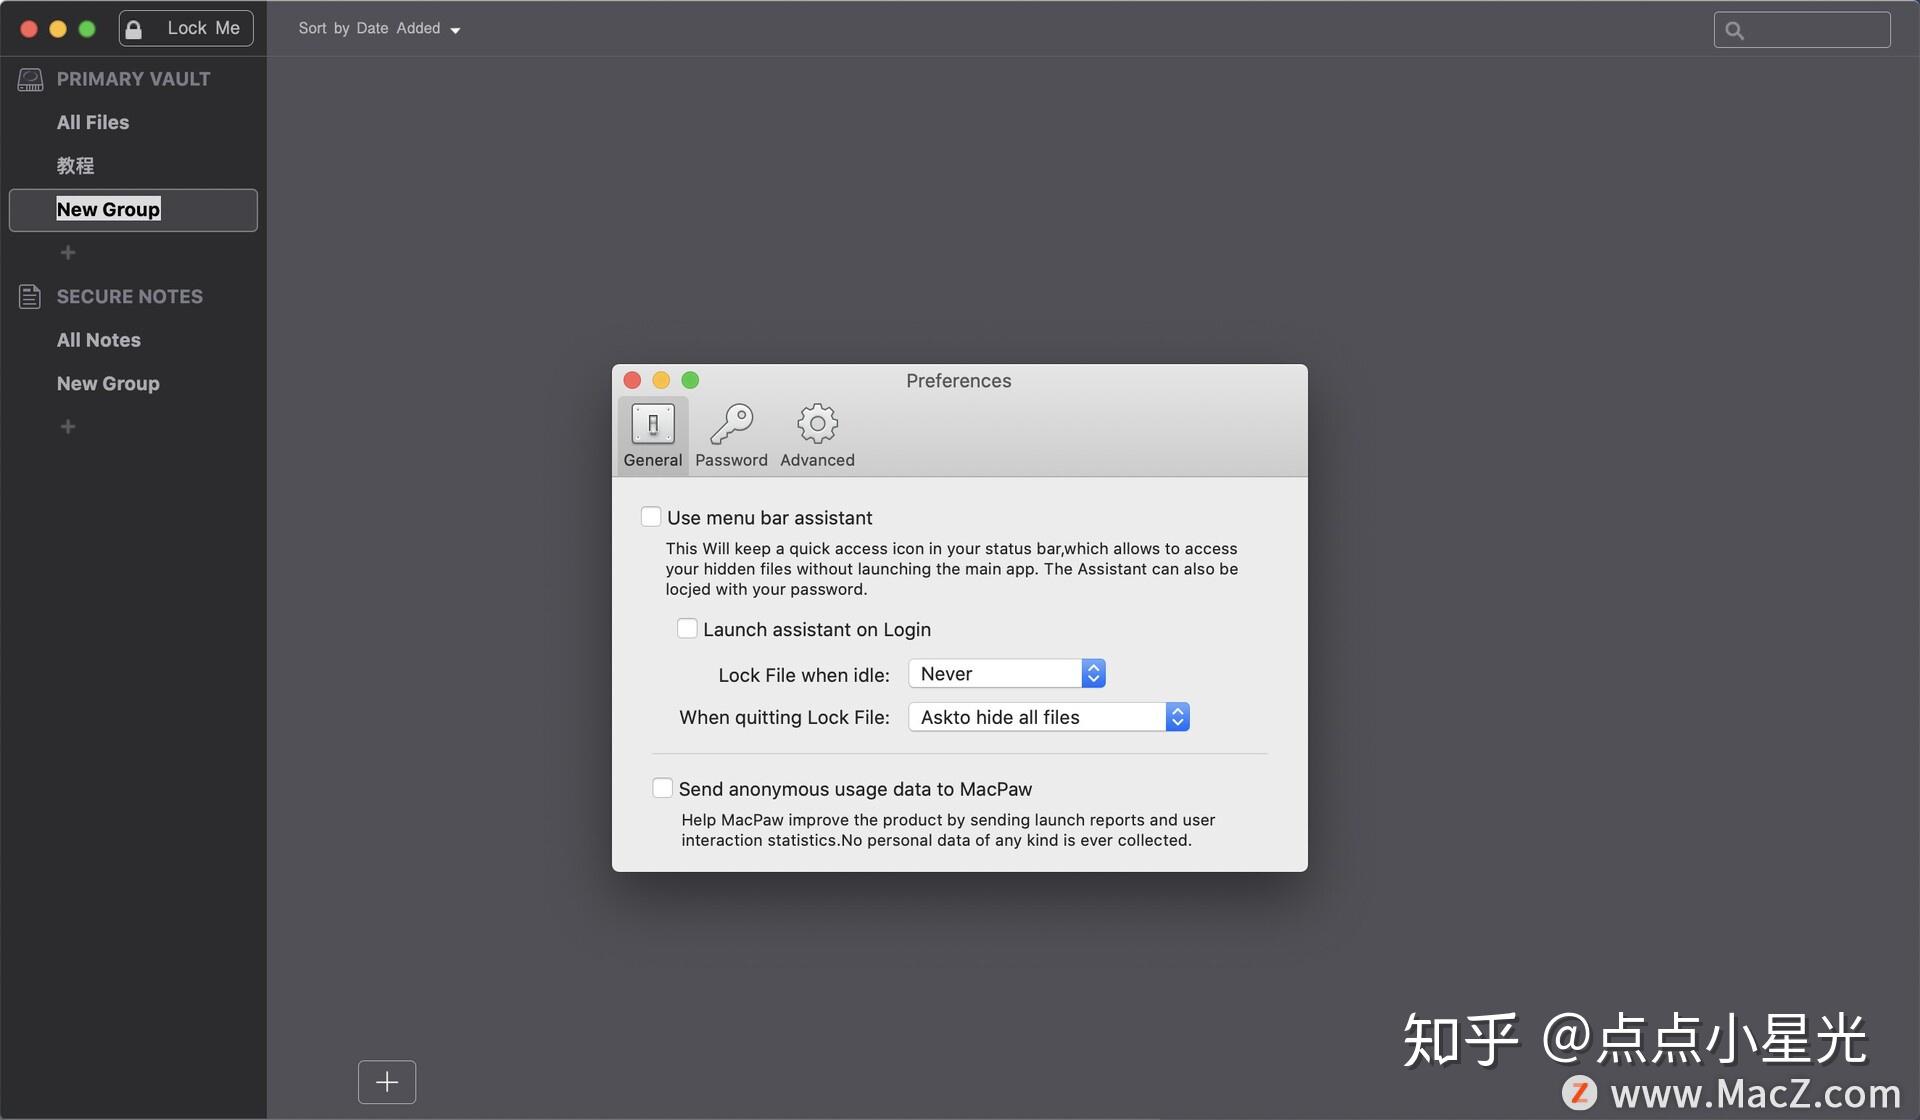
Task: Close the Preferences window
Action: tap(632, 380)
